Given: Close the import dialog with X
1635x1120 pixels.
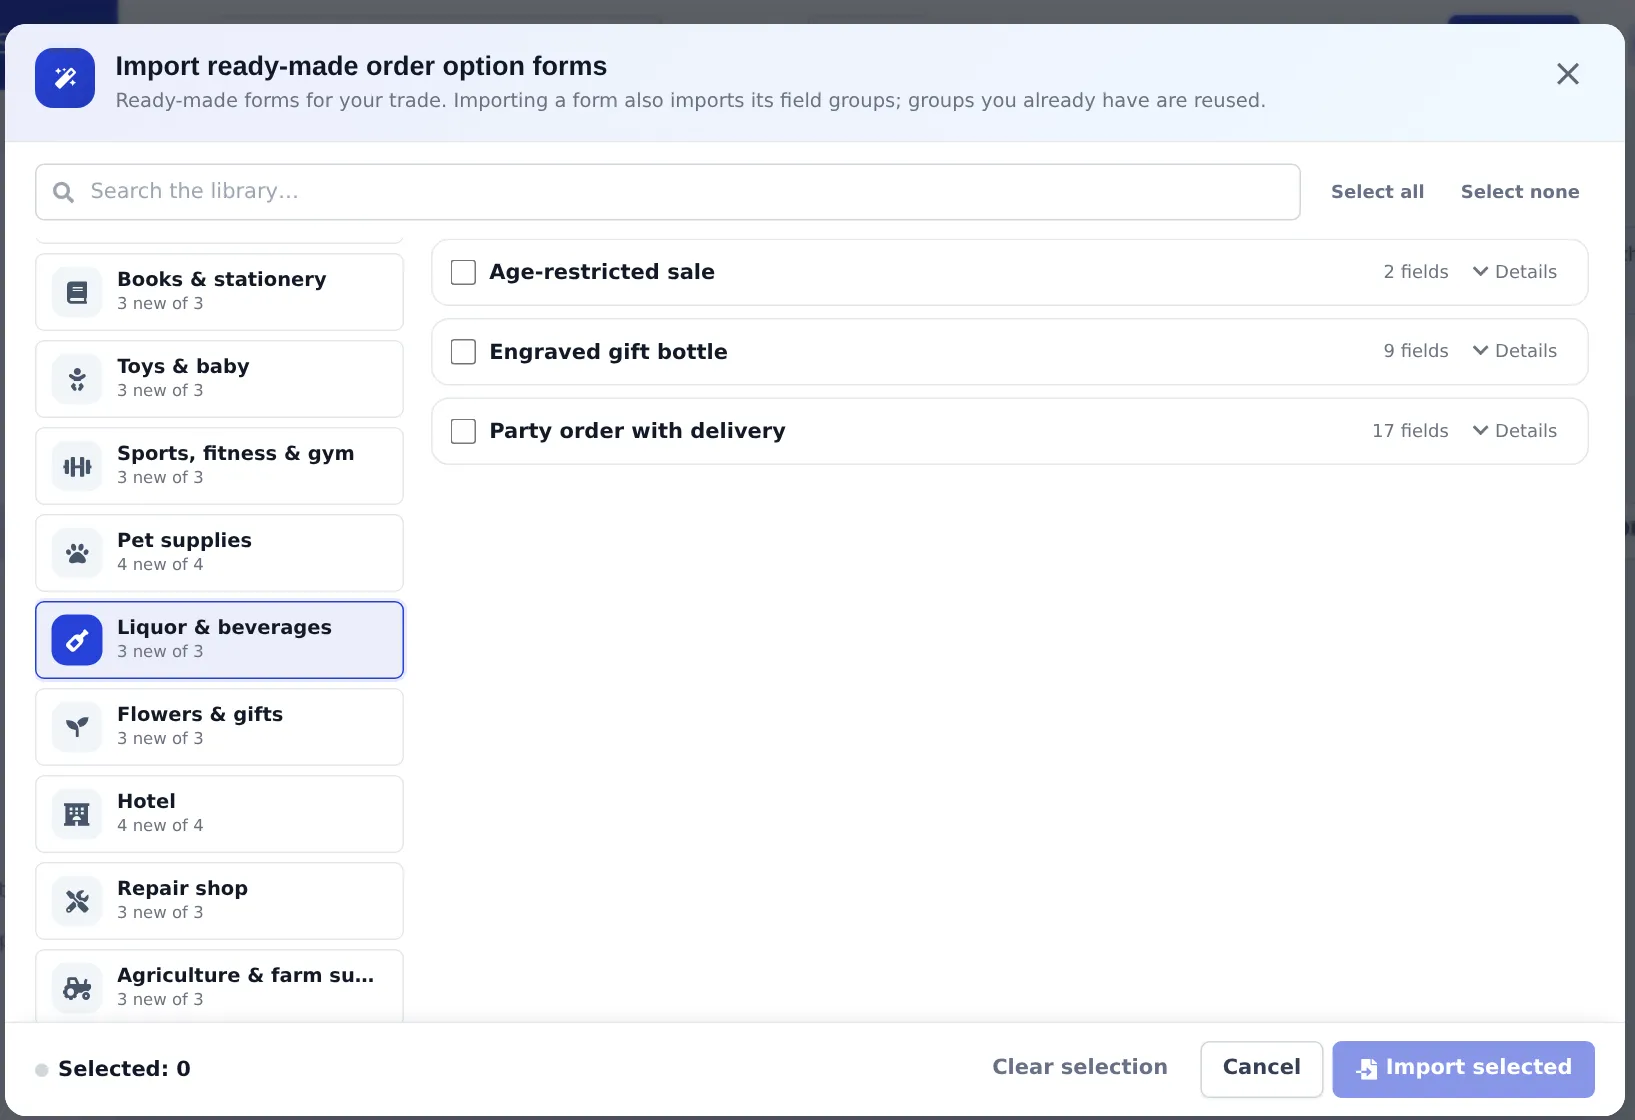Looking at the screenshot, I should click(x=1567, y=74).
